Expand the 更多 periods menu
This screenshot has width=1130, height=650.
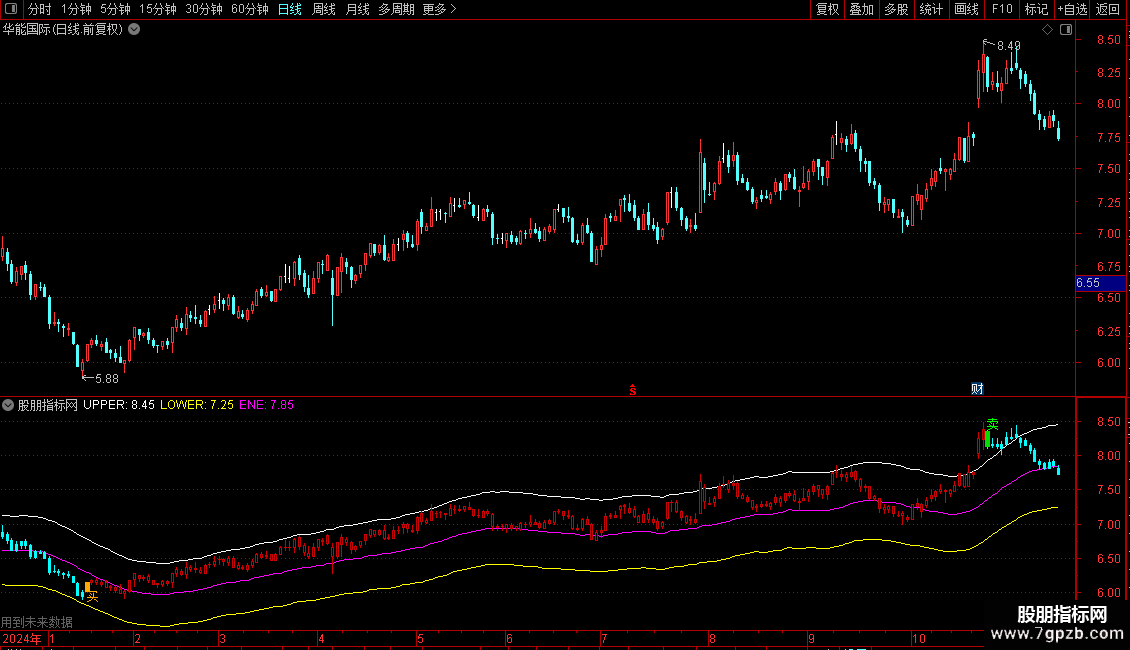coord(439,9)
